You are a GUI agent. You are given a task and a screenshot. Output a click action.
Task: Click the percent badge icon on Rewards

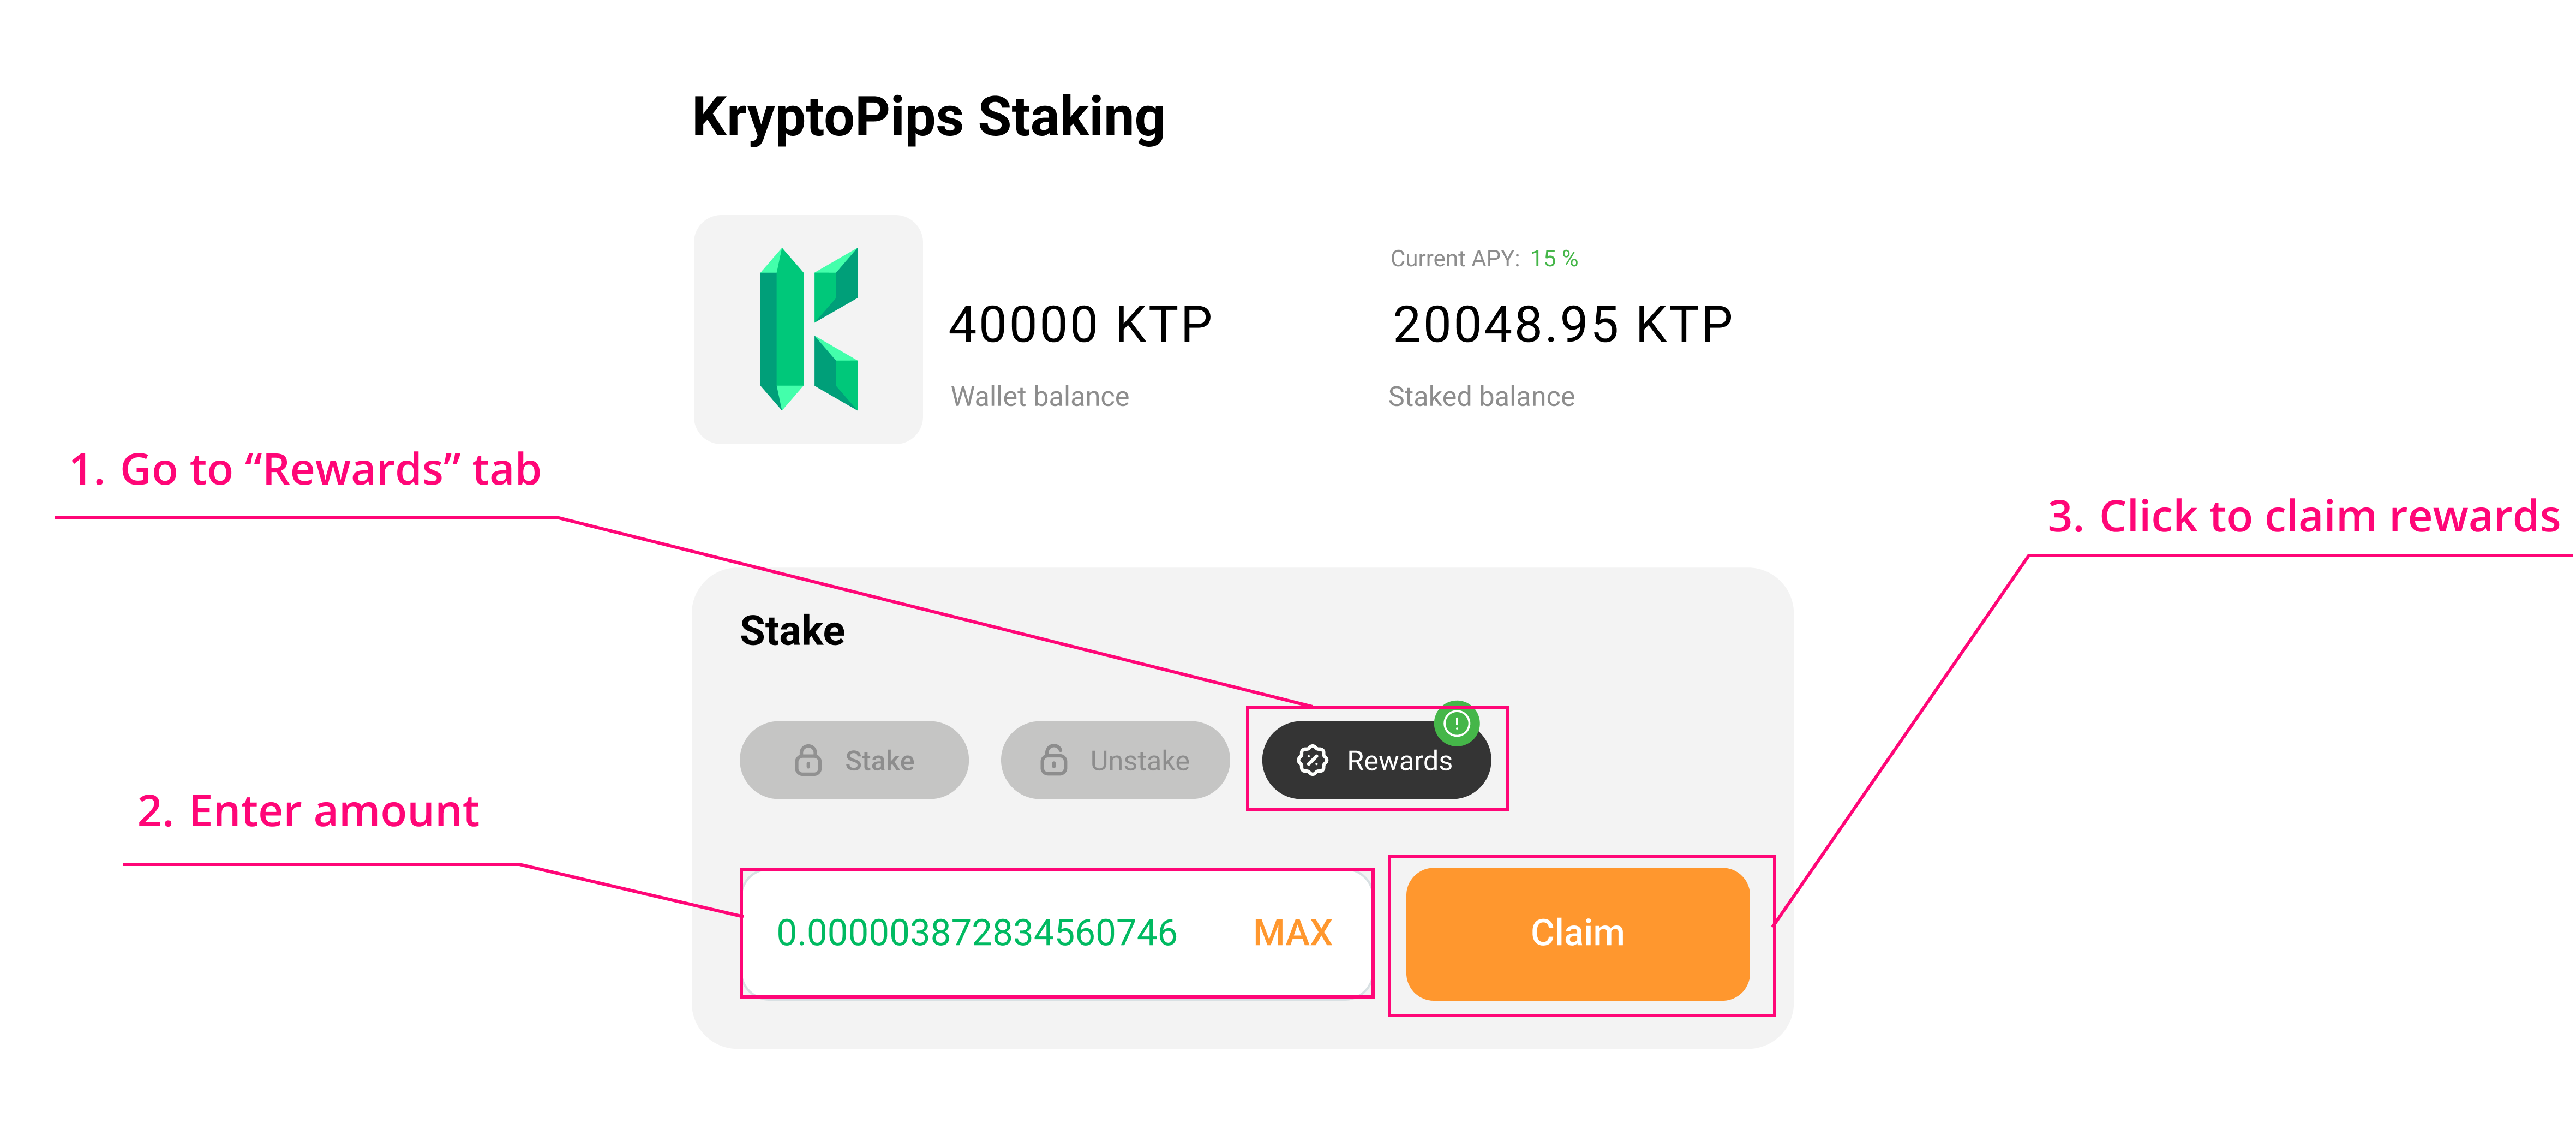click(1312, 760)
